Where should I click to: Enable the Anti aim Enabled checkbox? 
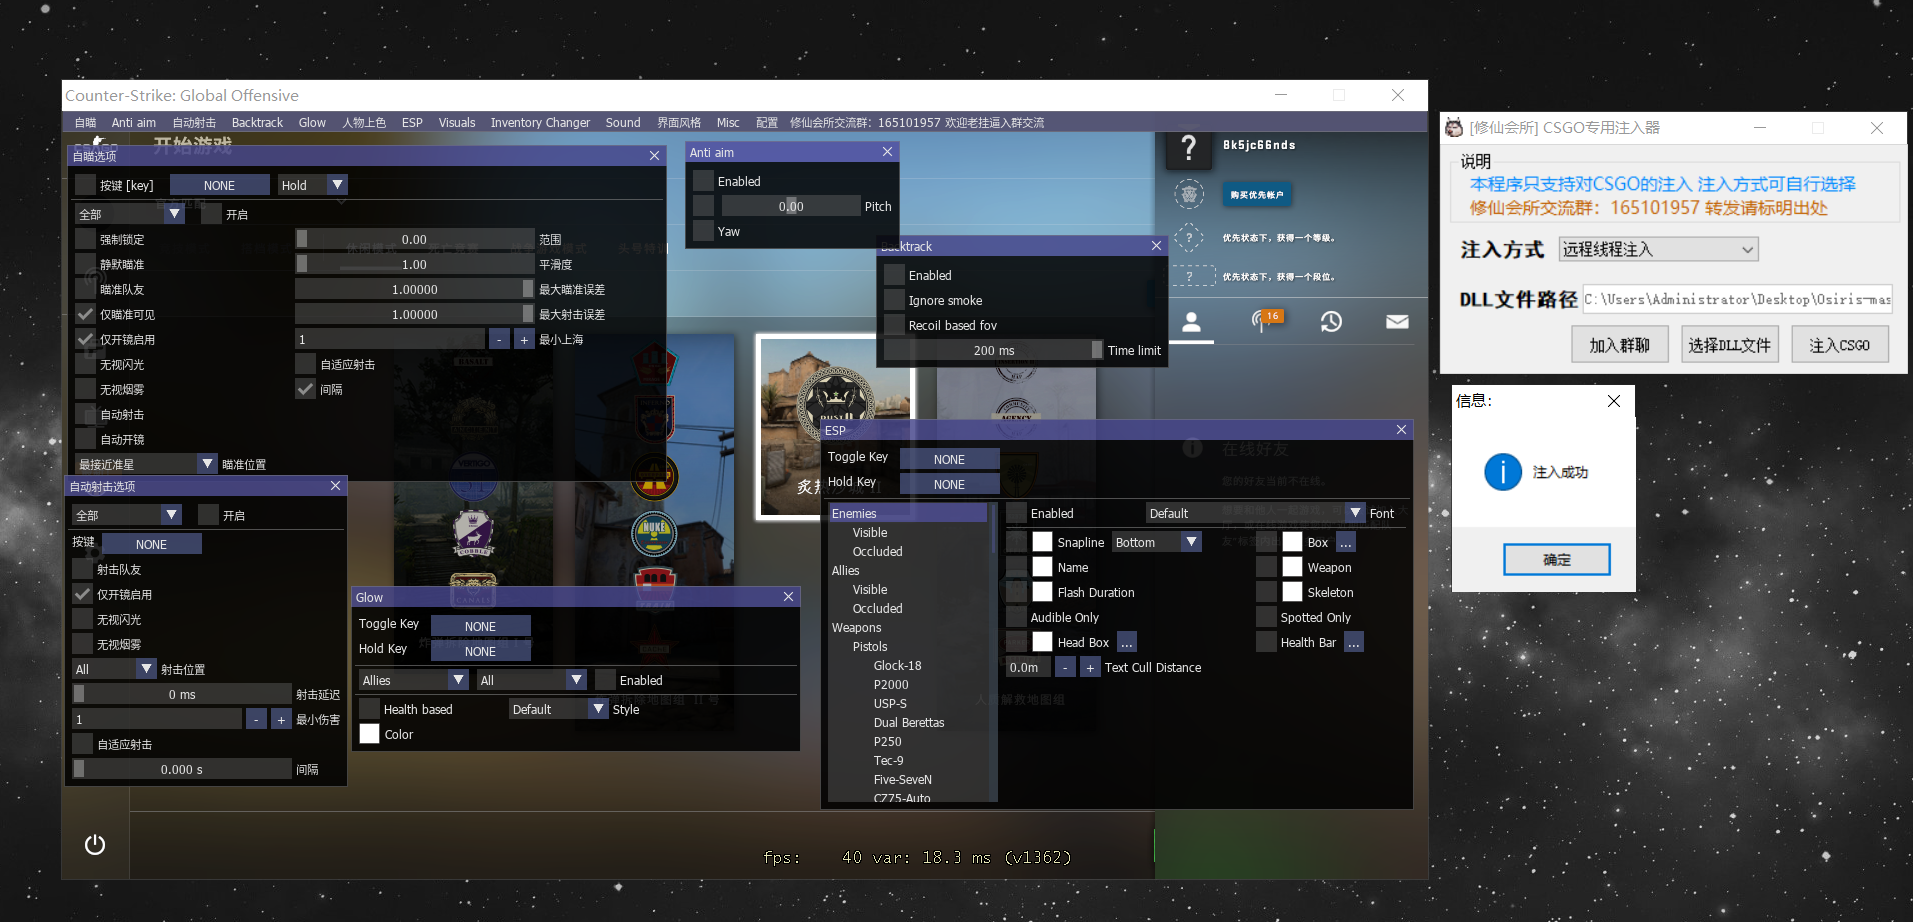pyautogui.click(x=704, y=181)
